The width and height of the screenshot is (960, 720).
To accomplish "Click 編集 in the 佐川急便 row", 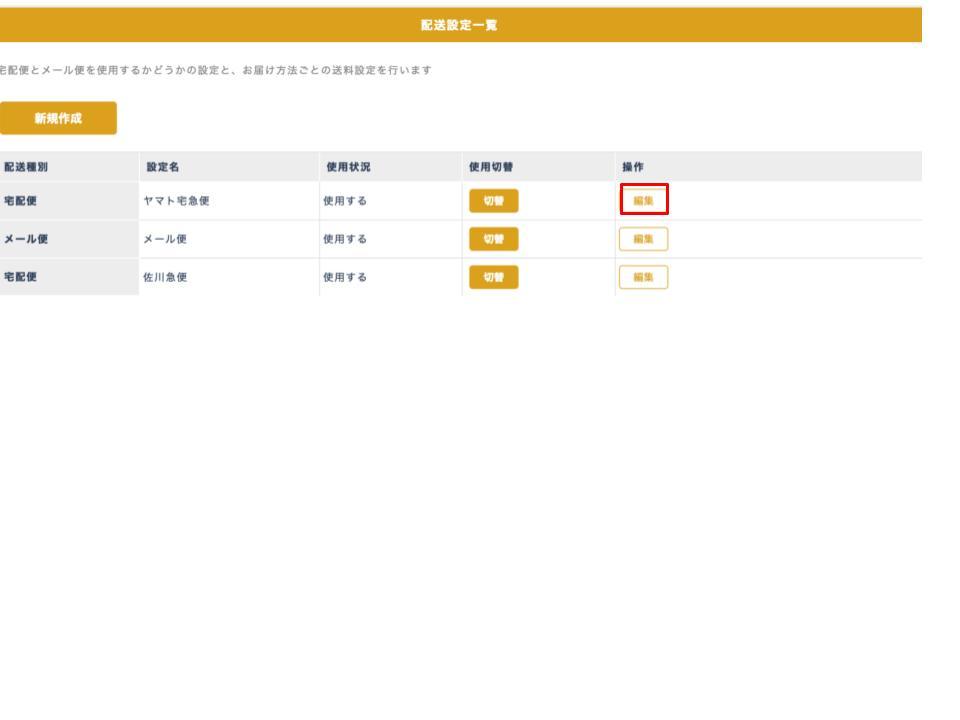I will [643, 277].
